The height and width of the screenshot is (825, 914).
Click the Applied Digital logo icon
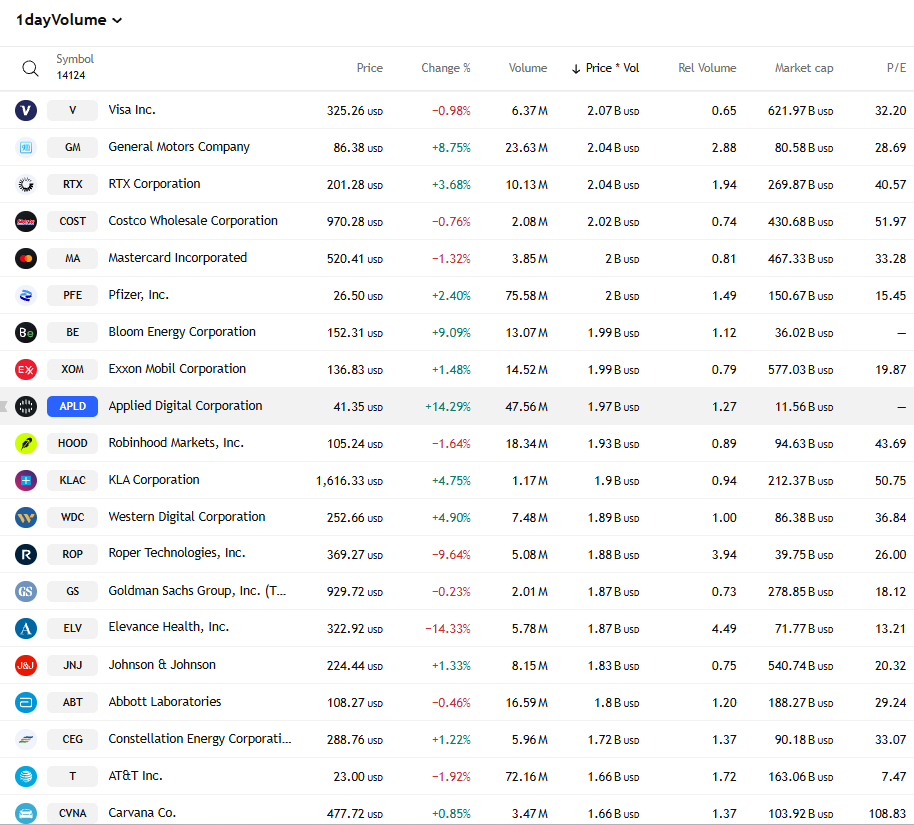(x=26, y=406)
